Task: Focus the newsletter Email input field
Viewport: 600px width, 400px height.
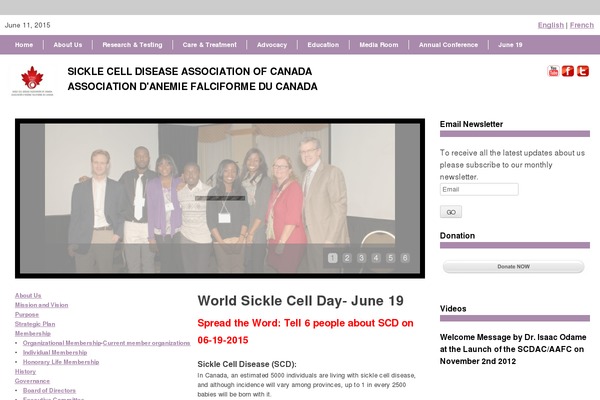Action: tap(479, 189)
